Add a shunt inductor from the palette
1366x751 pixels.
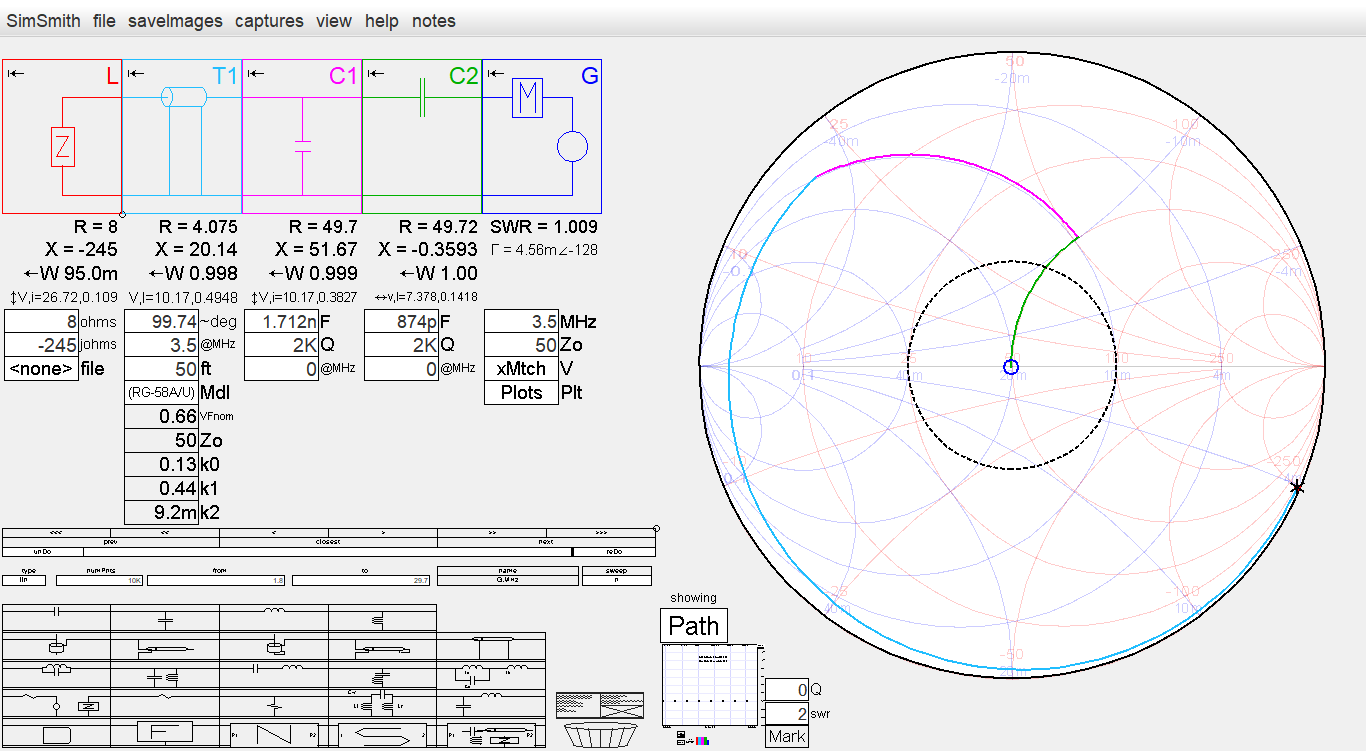coord(383,618)
